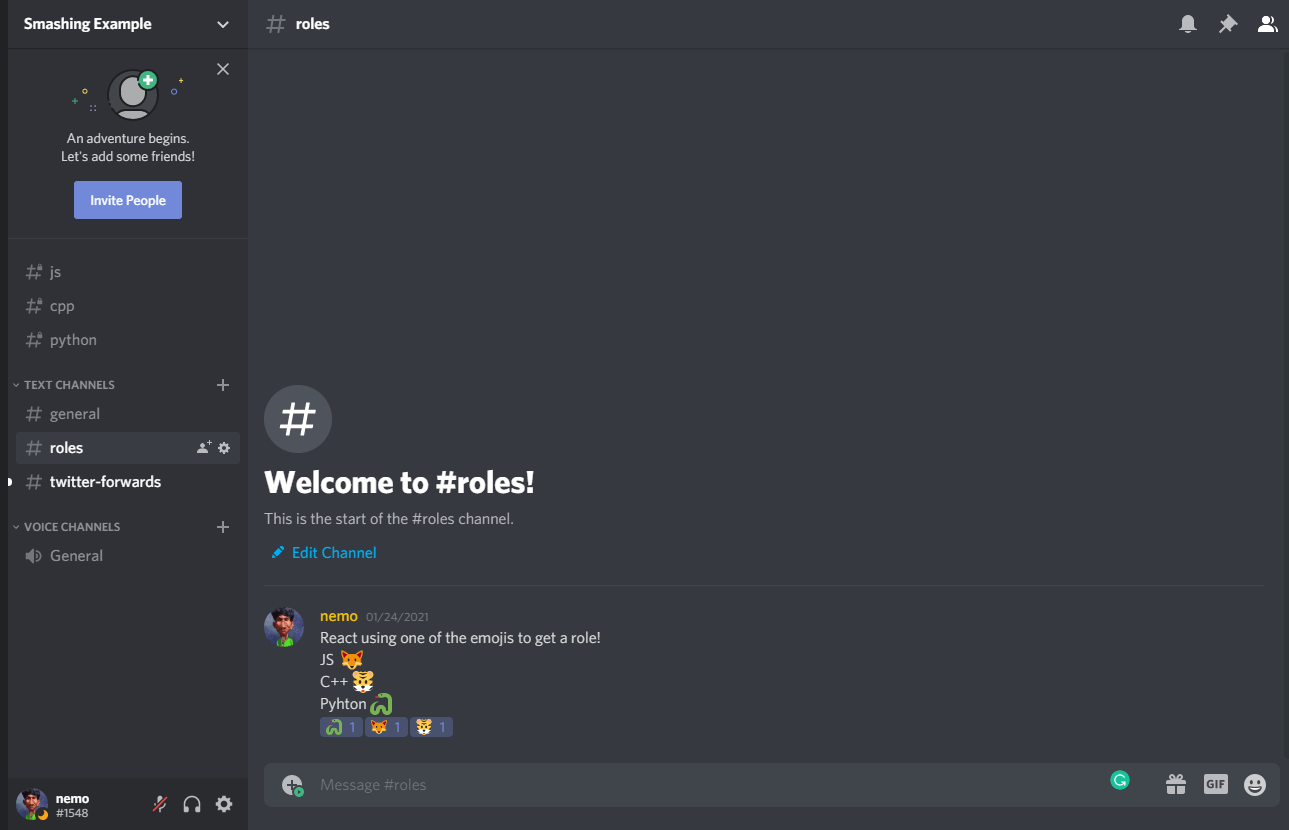1289x830 pixels.
Task: Open notification settings bell icon
Action: coord(1188,24)
